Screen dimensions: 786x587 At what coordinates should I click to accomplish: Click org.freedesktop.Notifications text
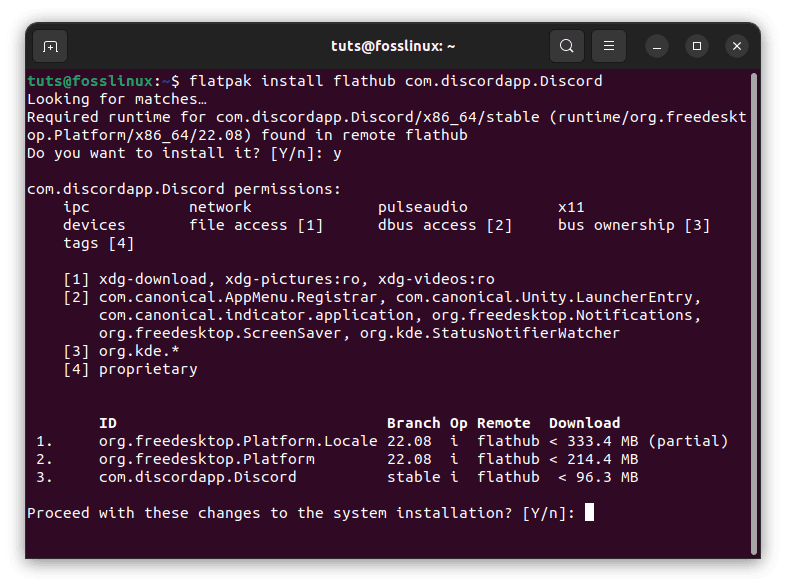(x=562, y=315)
